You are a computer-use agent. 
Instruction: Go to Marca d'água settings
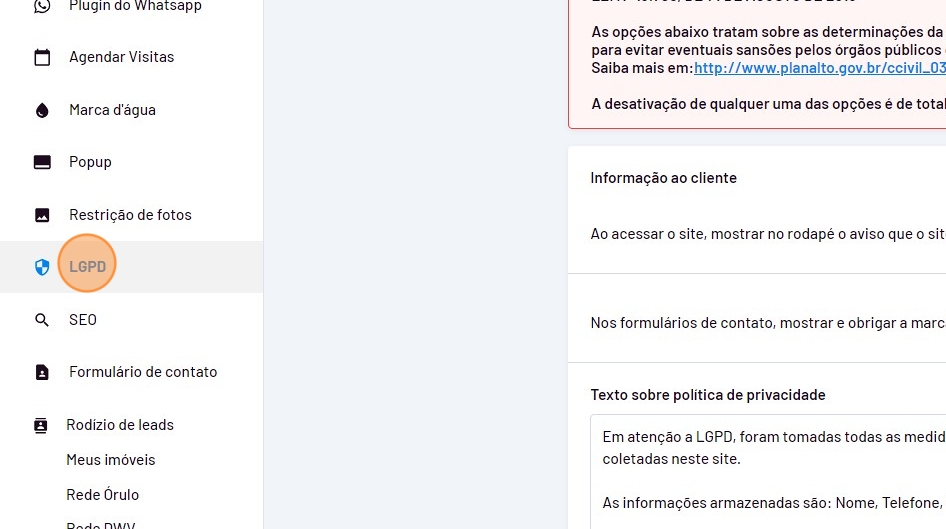pos(112,110)
